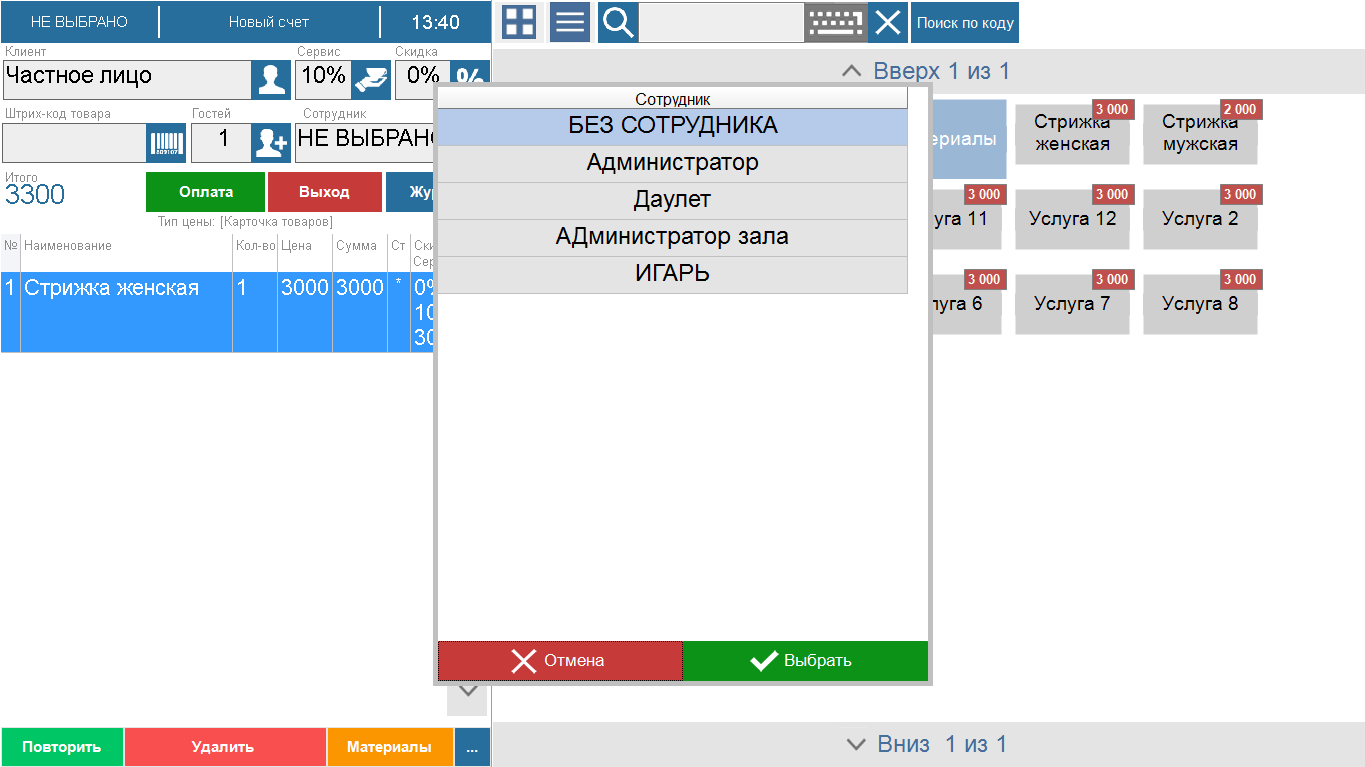Click the barcode scanner icon
The image size is (1365, 767).
pos(165,143)
